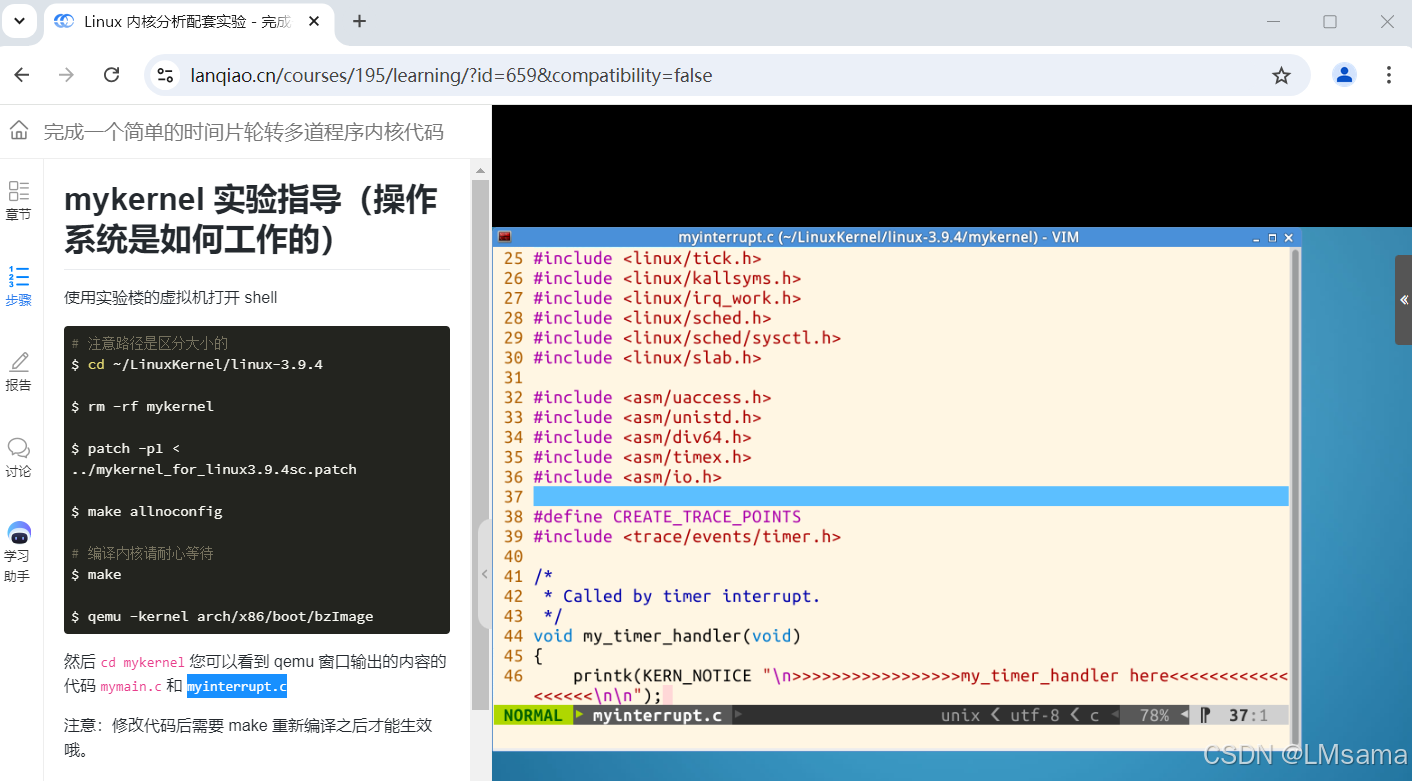
Task: Click the utf-8 encoding in status line
Action: (1033, 715)
